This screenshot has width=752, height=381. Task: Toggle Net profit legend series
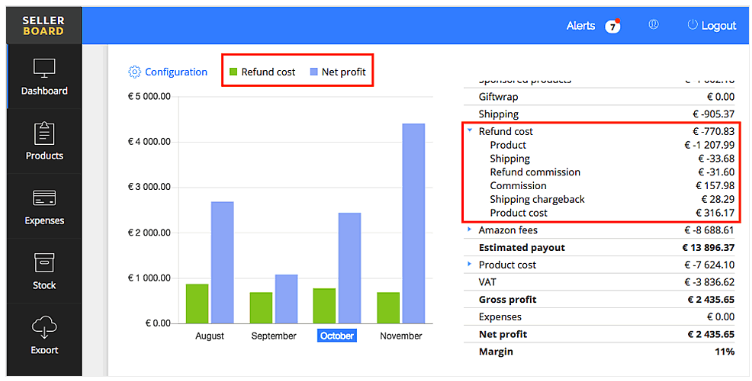[338, 72]
